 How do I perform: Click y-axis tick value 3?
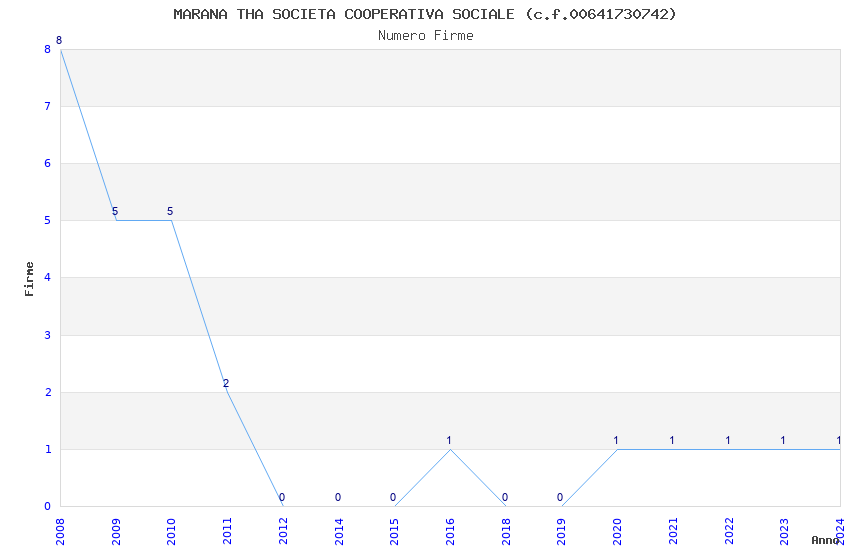pos(48,335)
